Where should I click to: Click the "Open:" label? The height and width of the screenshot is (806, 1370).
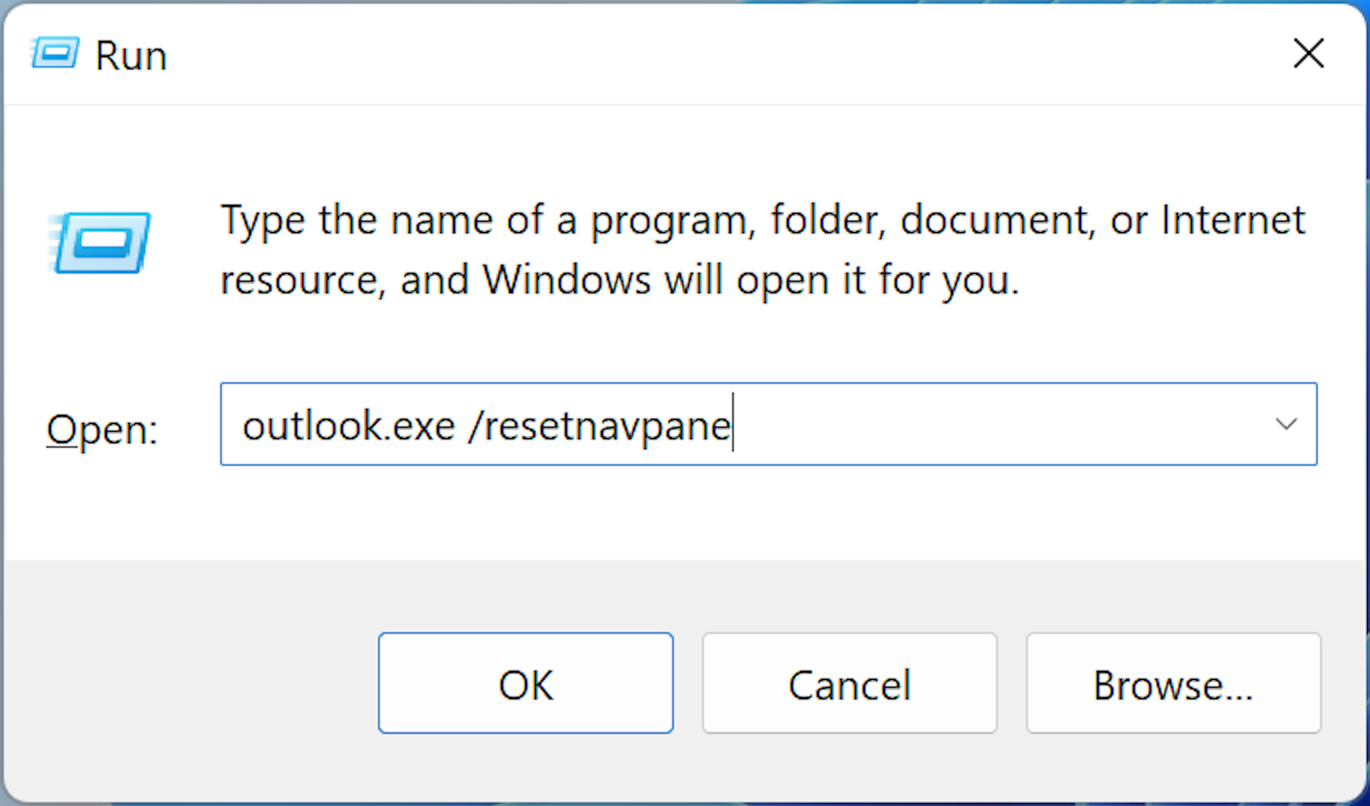[102, 430]
